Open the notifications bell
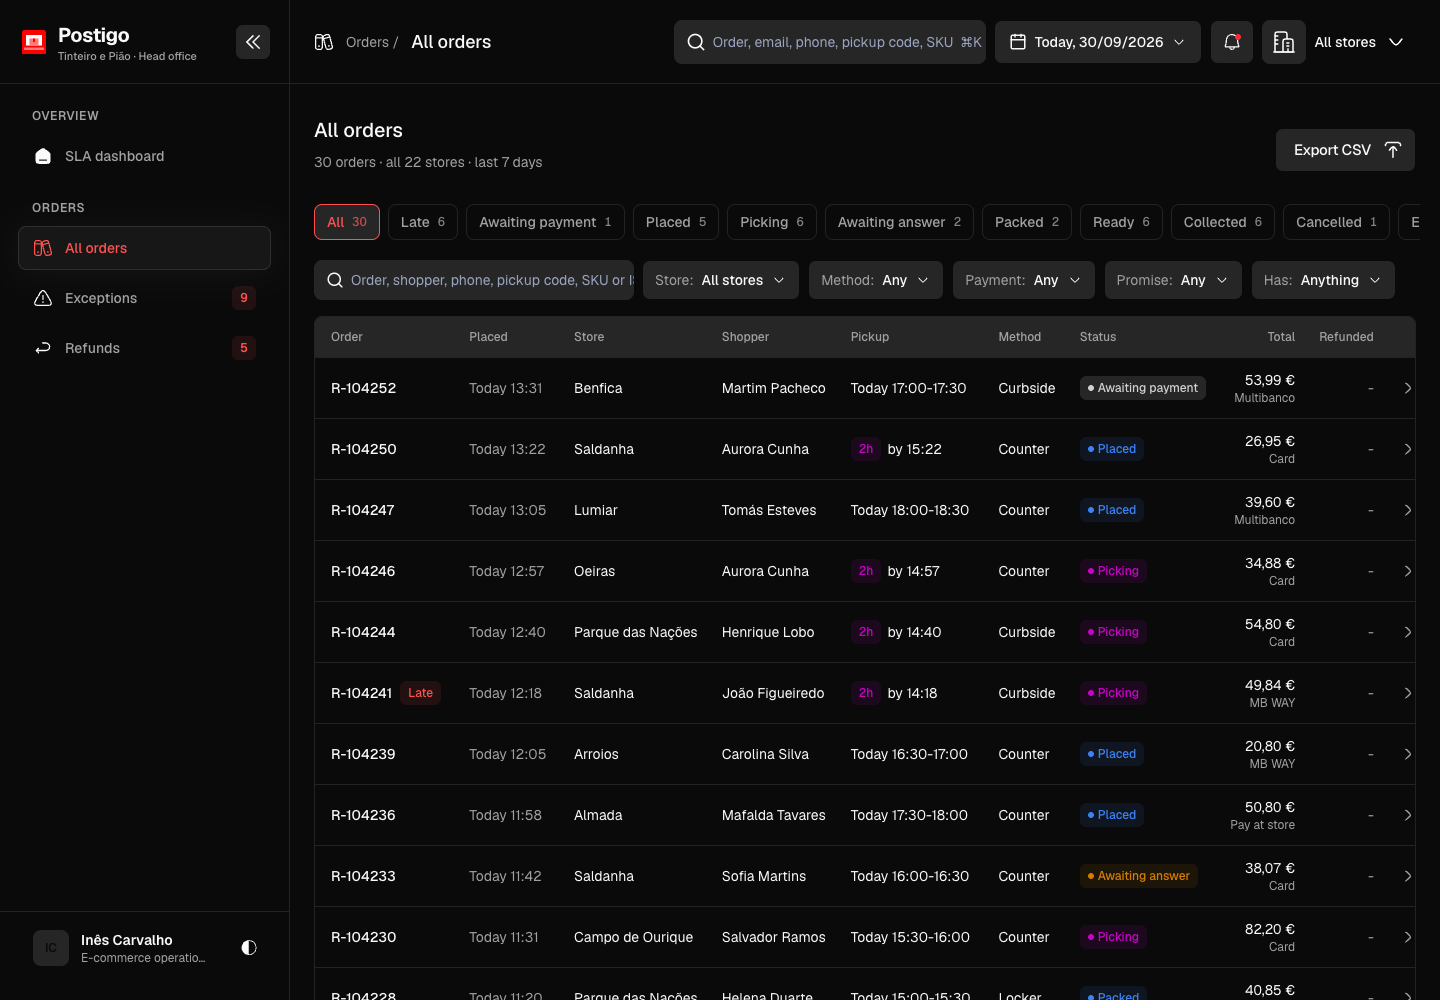Viewport: 1440px width, 1000px height. coord(1232,42)
